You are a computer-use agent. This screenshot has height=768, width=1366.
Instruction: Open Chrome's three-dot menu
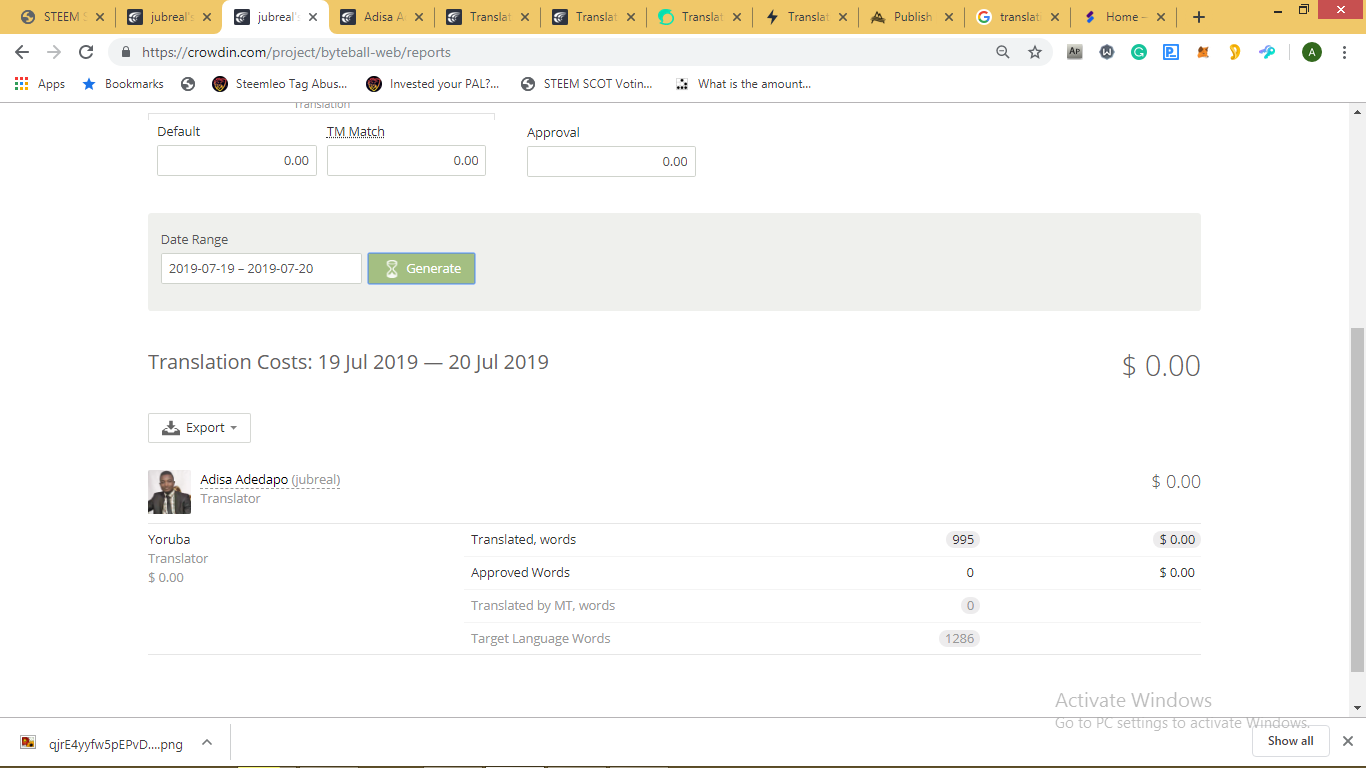[1344, 52]
